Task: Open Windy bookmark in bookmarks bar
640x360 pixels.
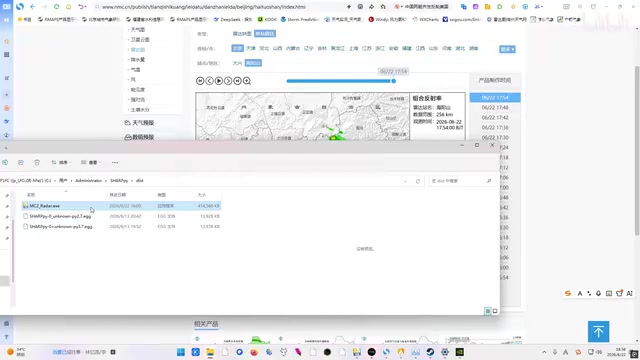Action: [387, 19]
